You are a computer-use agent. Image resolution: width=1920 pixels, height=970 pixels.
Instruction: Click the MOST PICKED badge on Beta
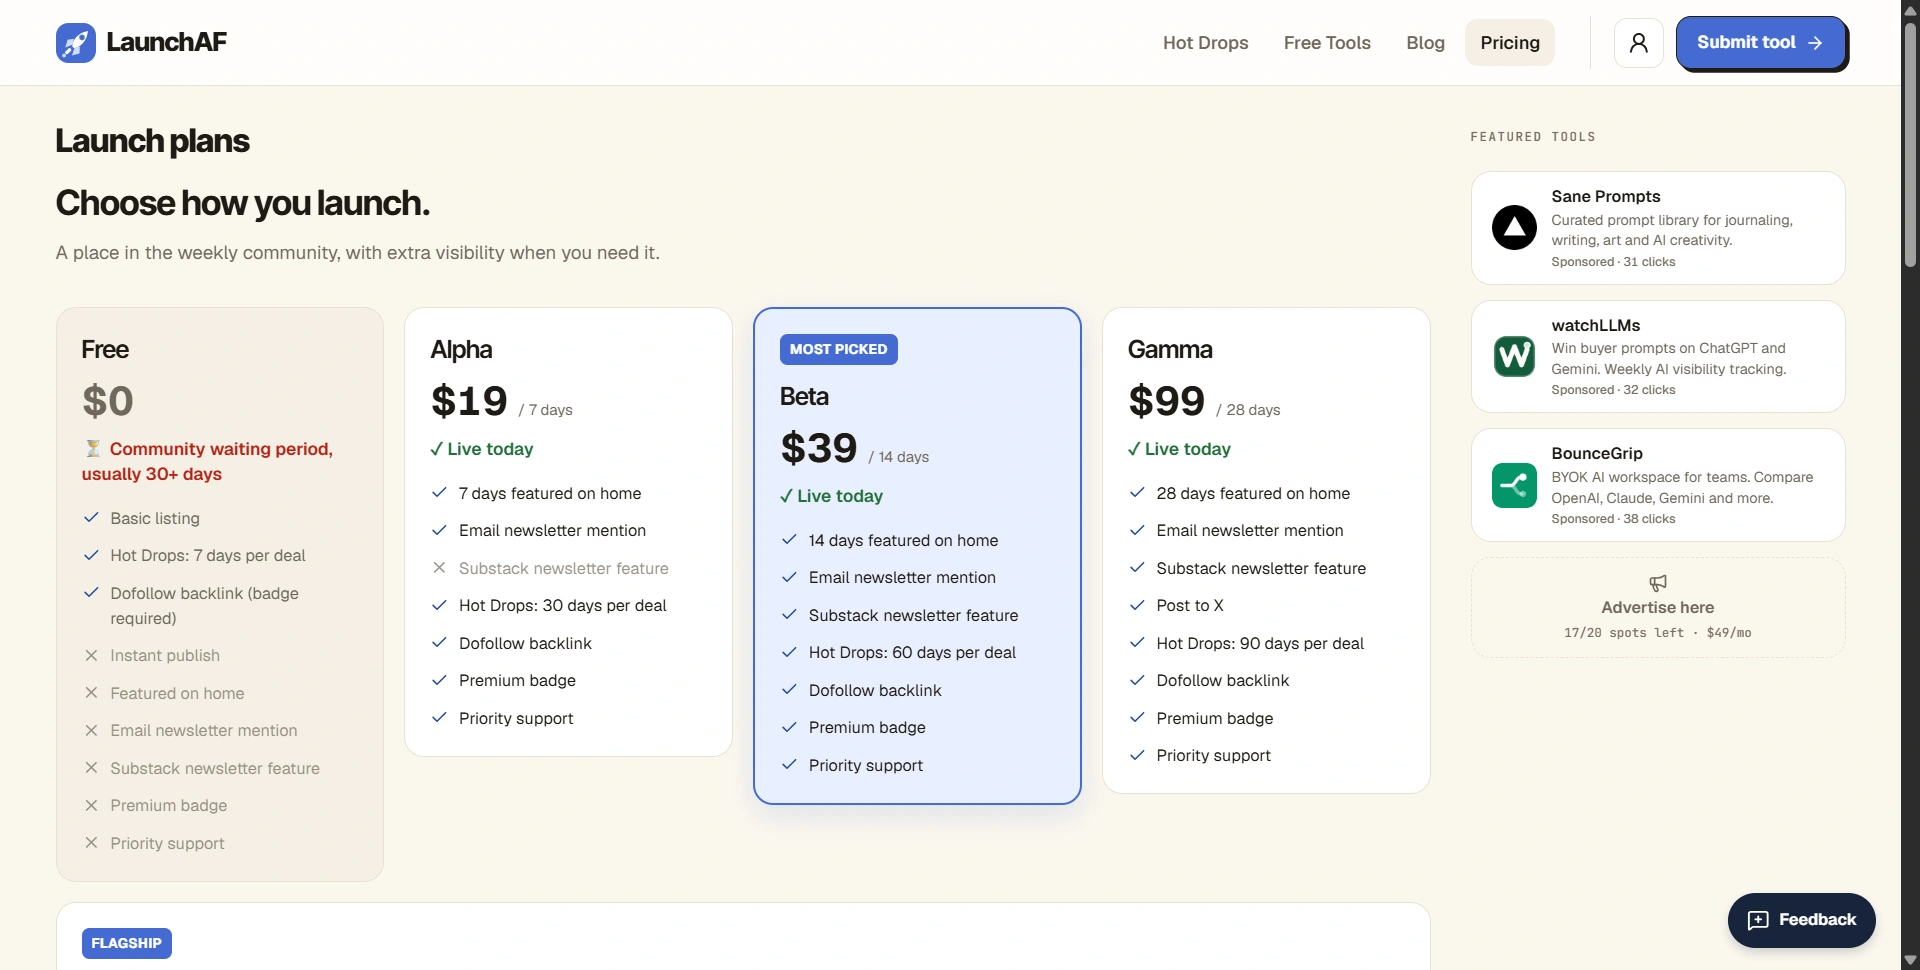pos(838,349)
